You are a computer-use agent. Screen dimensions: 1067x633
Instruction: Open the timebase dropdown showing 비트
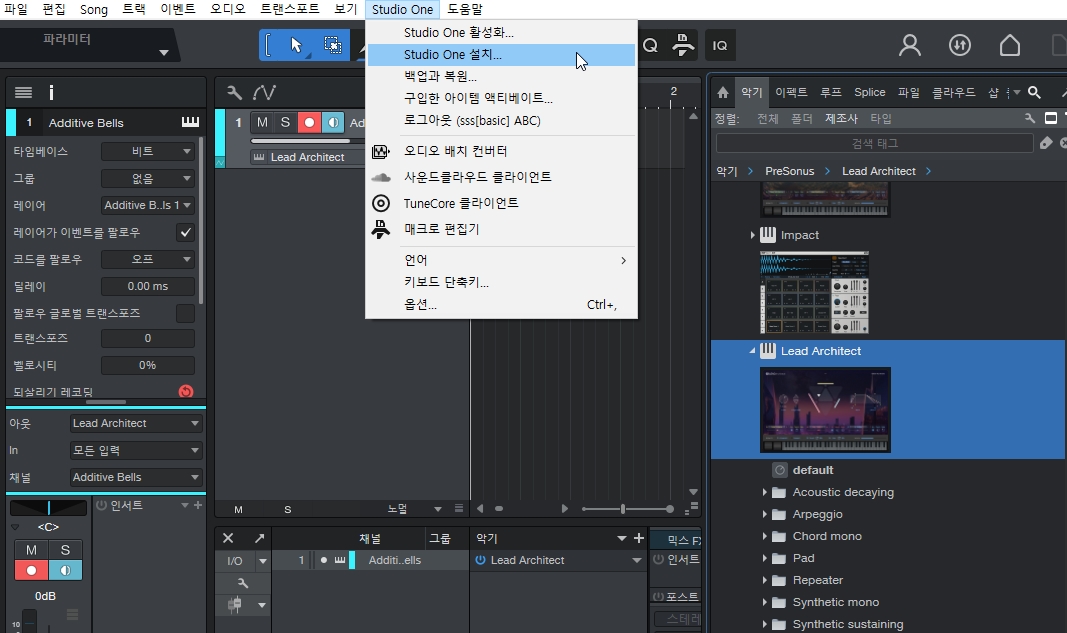click(148, 151)
